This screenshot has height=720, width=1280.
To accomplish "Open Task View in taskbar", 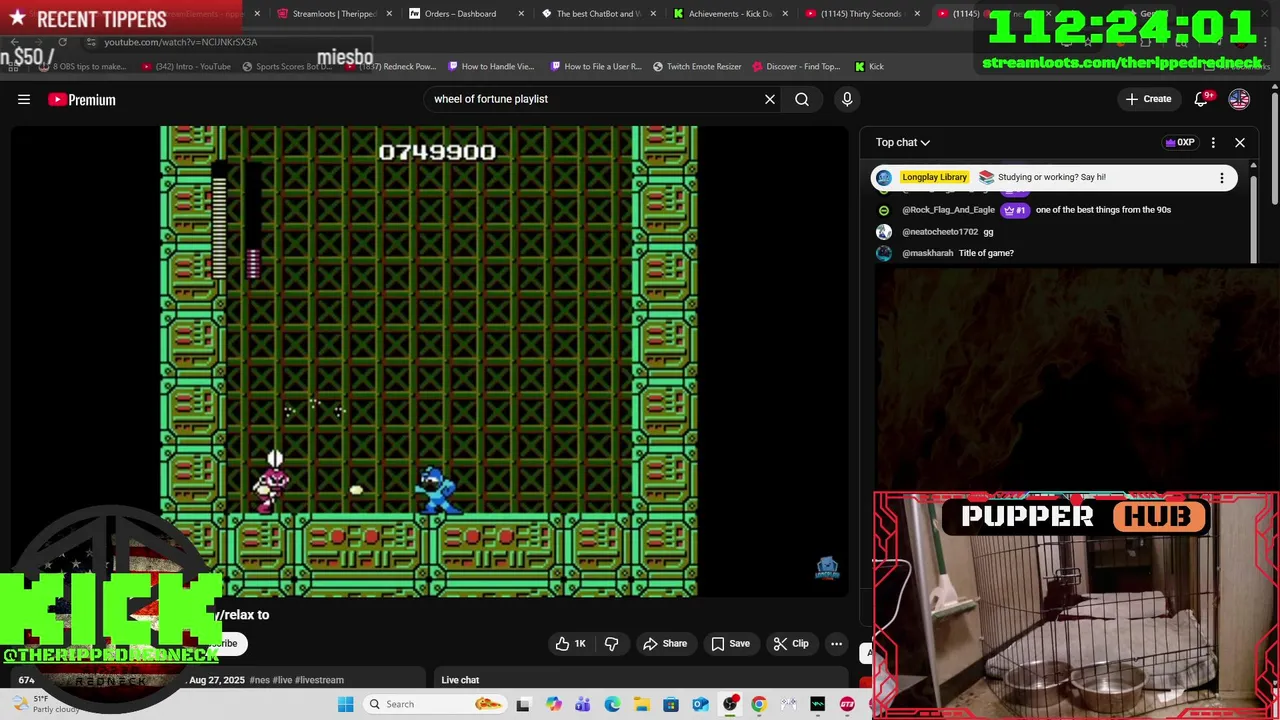I will click(x=523, y=704).
